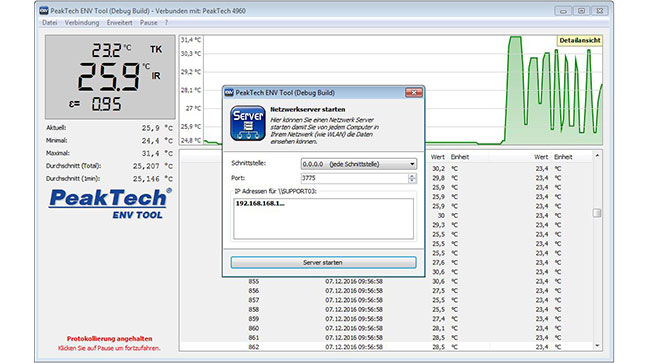
Task: Click the first Einheit column header
Action: 460,157
